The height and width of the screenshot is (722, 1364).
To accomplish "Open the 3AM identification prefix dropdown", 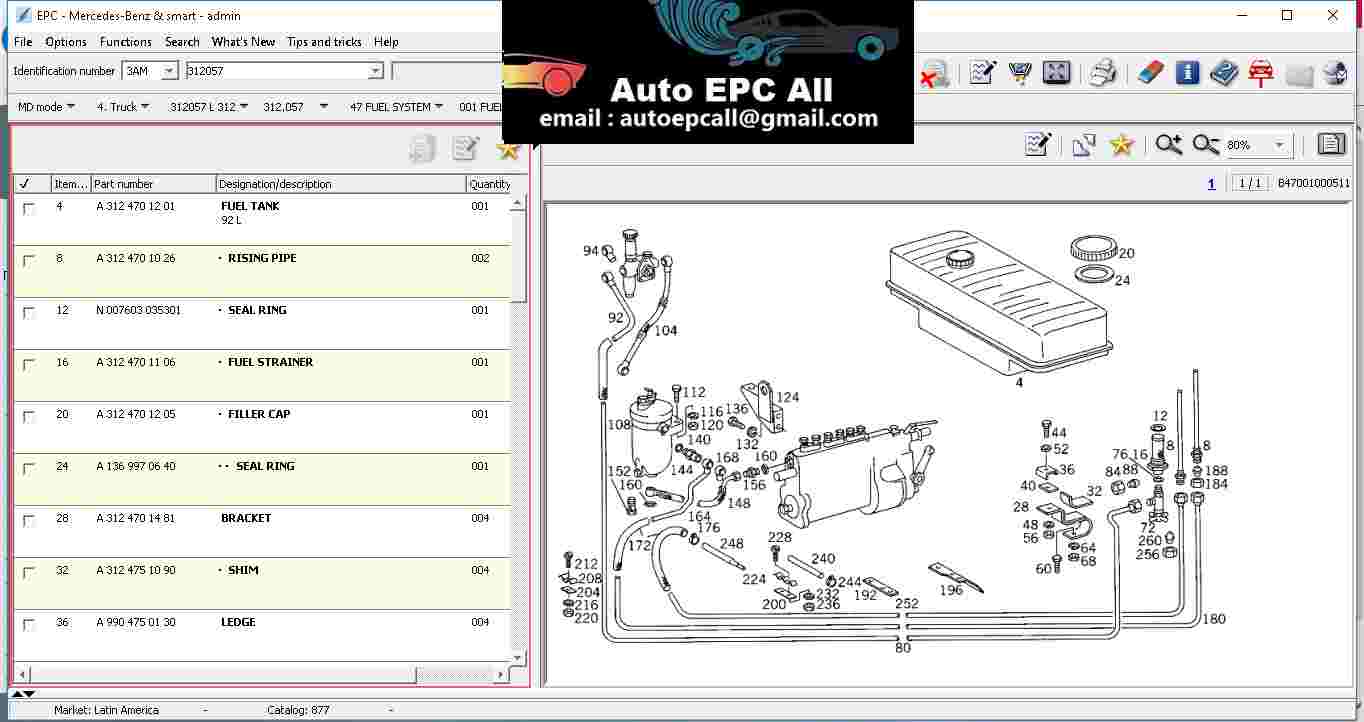I will 169,71.
